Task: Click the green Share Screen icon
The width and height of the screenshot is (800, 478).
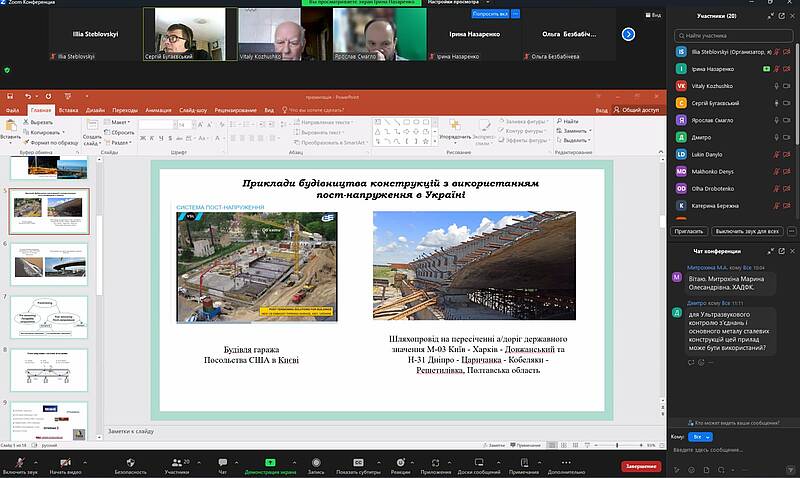Action: 270,462
